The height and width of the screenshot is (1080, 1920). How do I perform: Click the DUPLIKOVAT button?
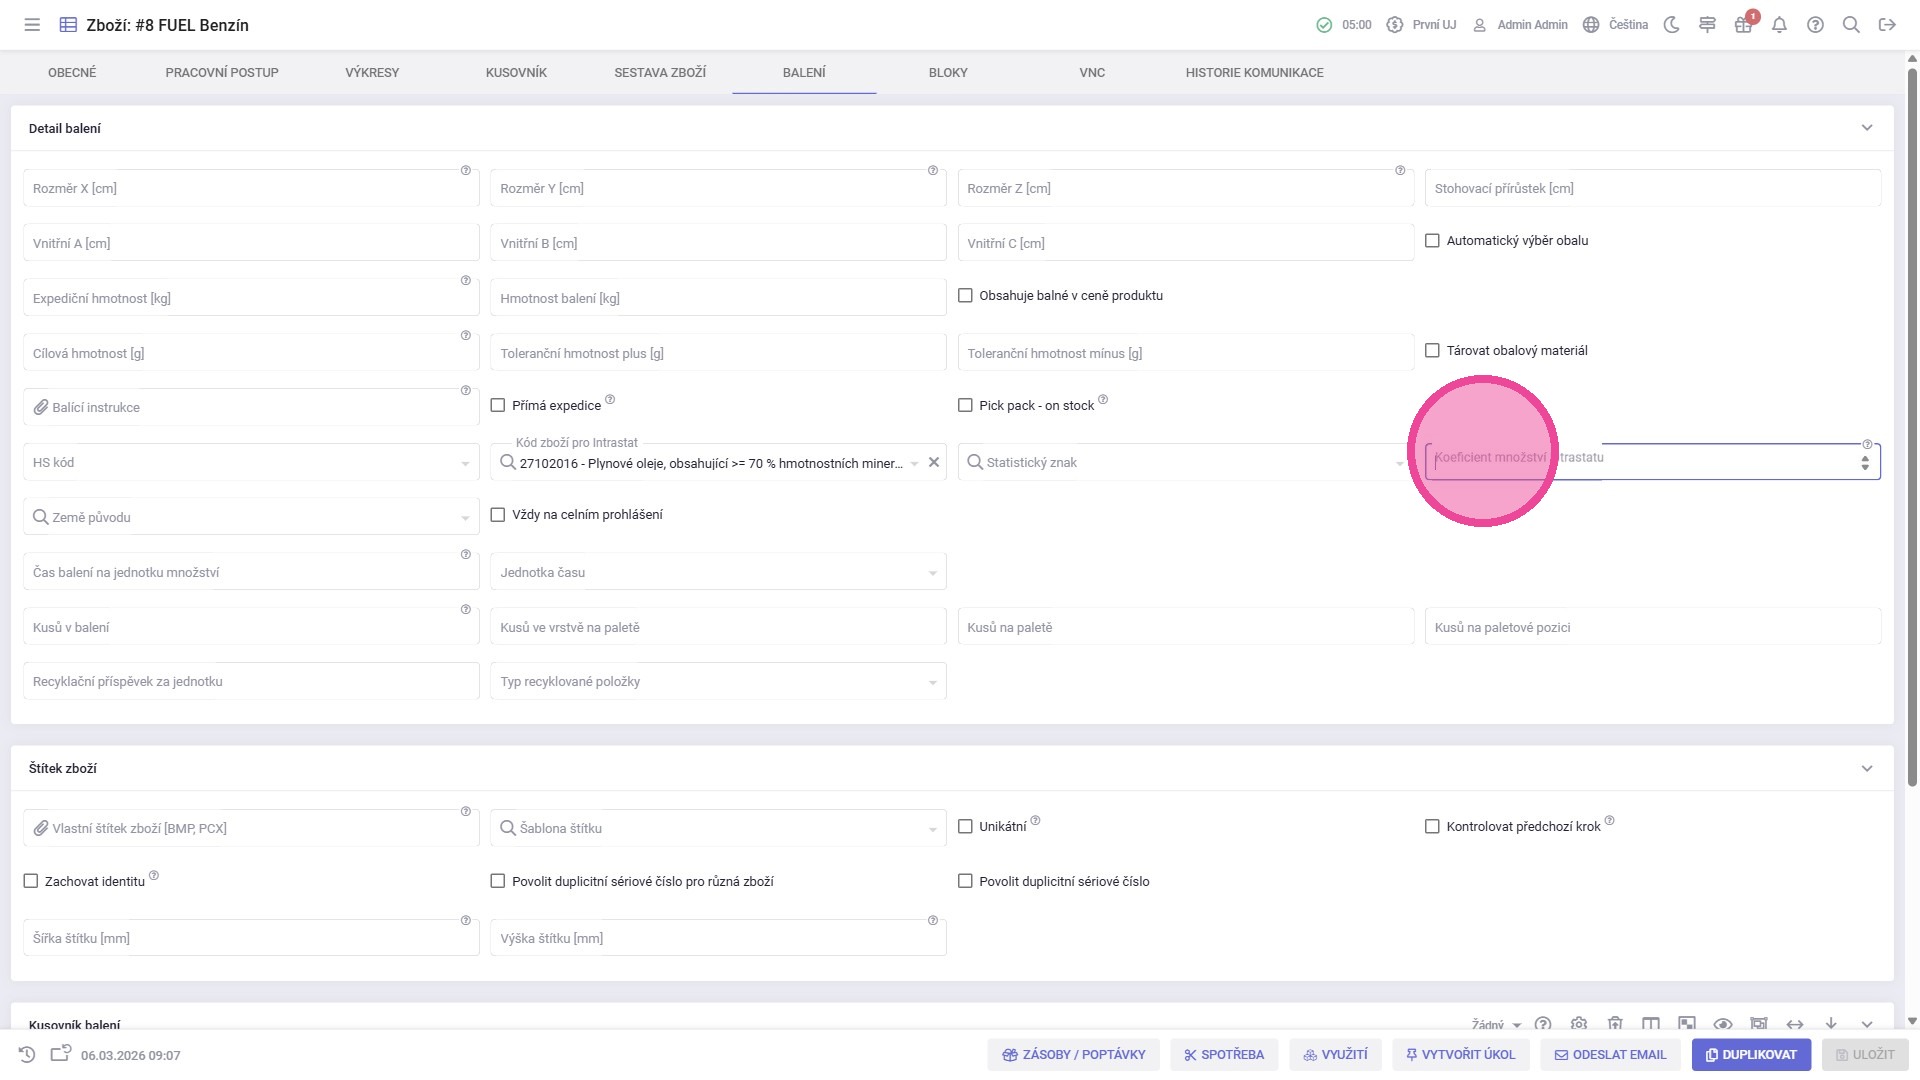(1750, 1054)
